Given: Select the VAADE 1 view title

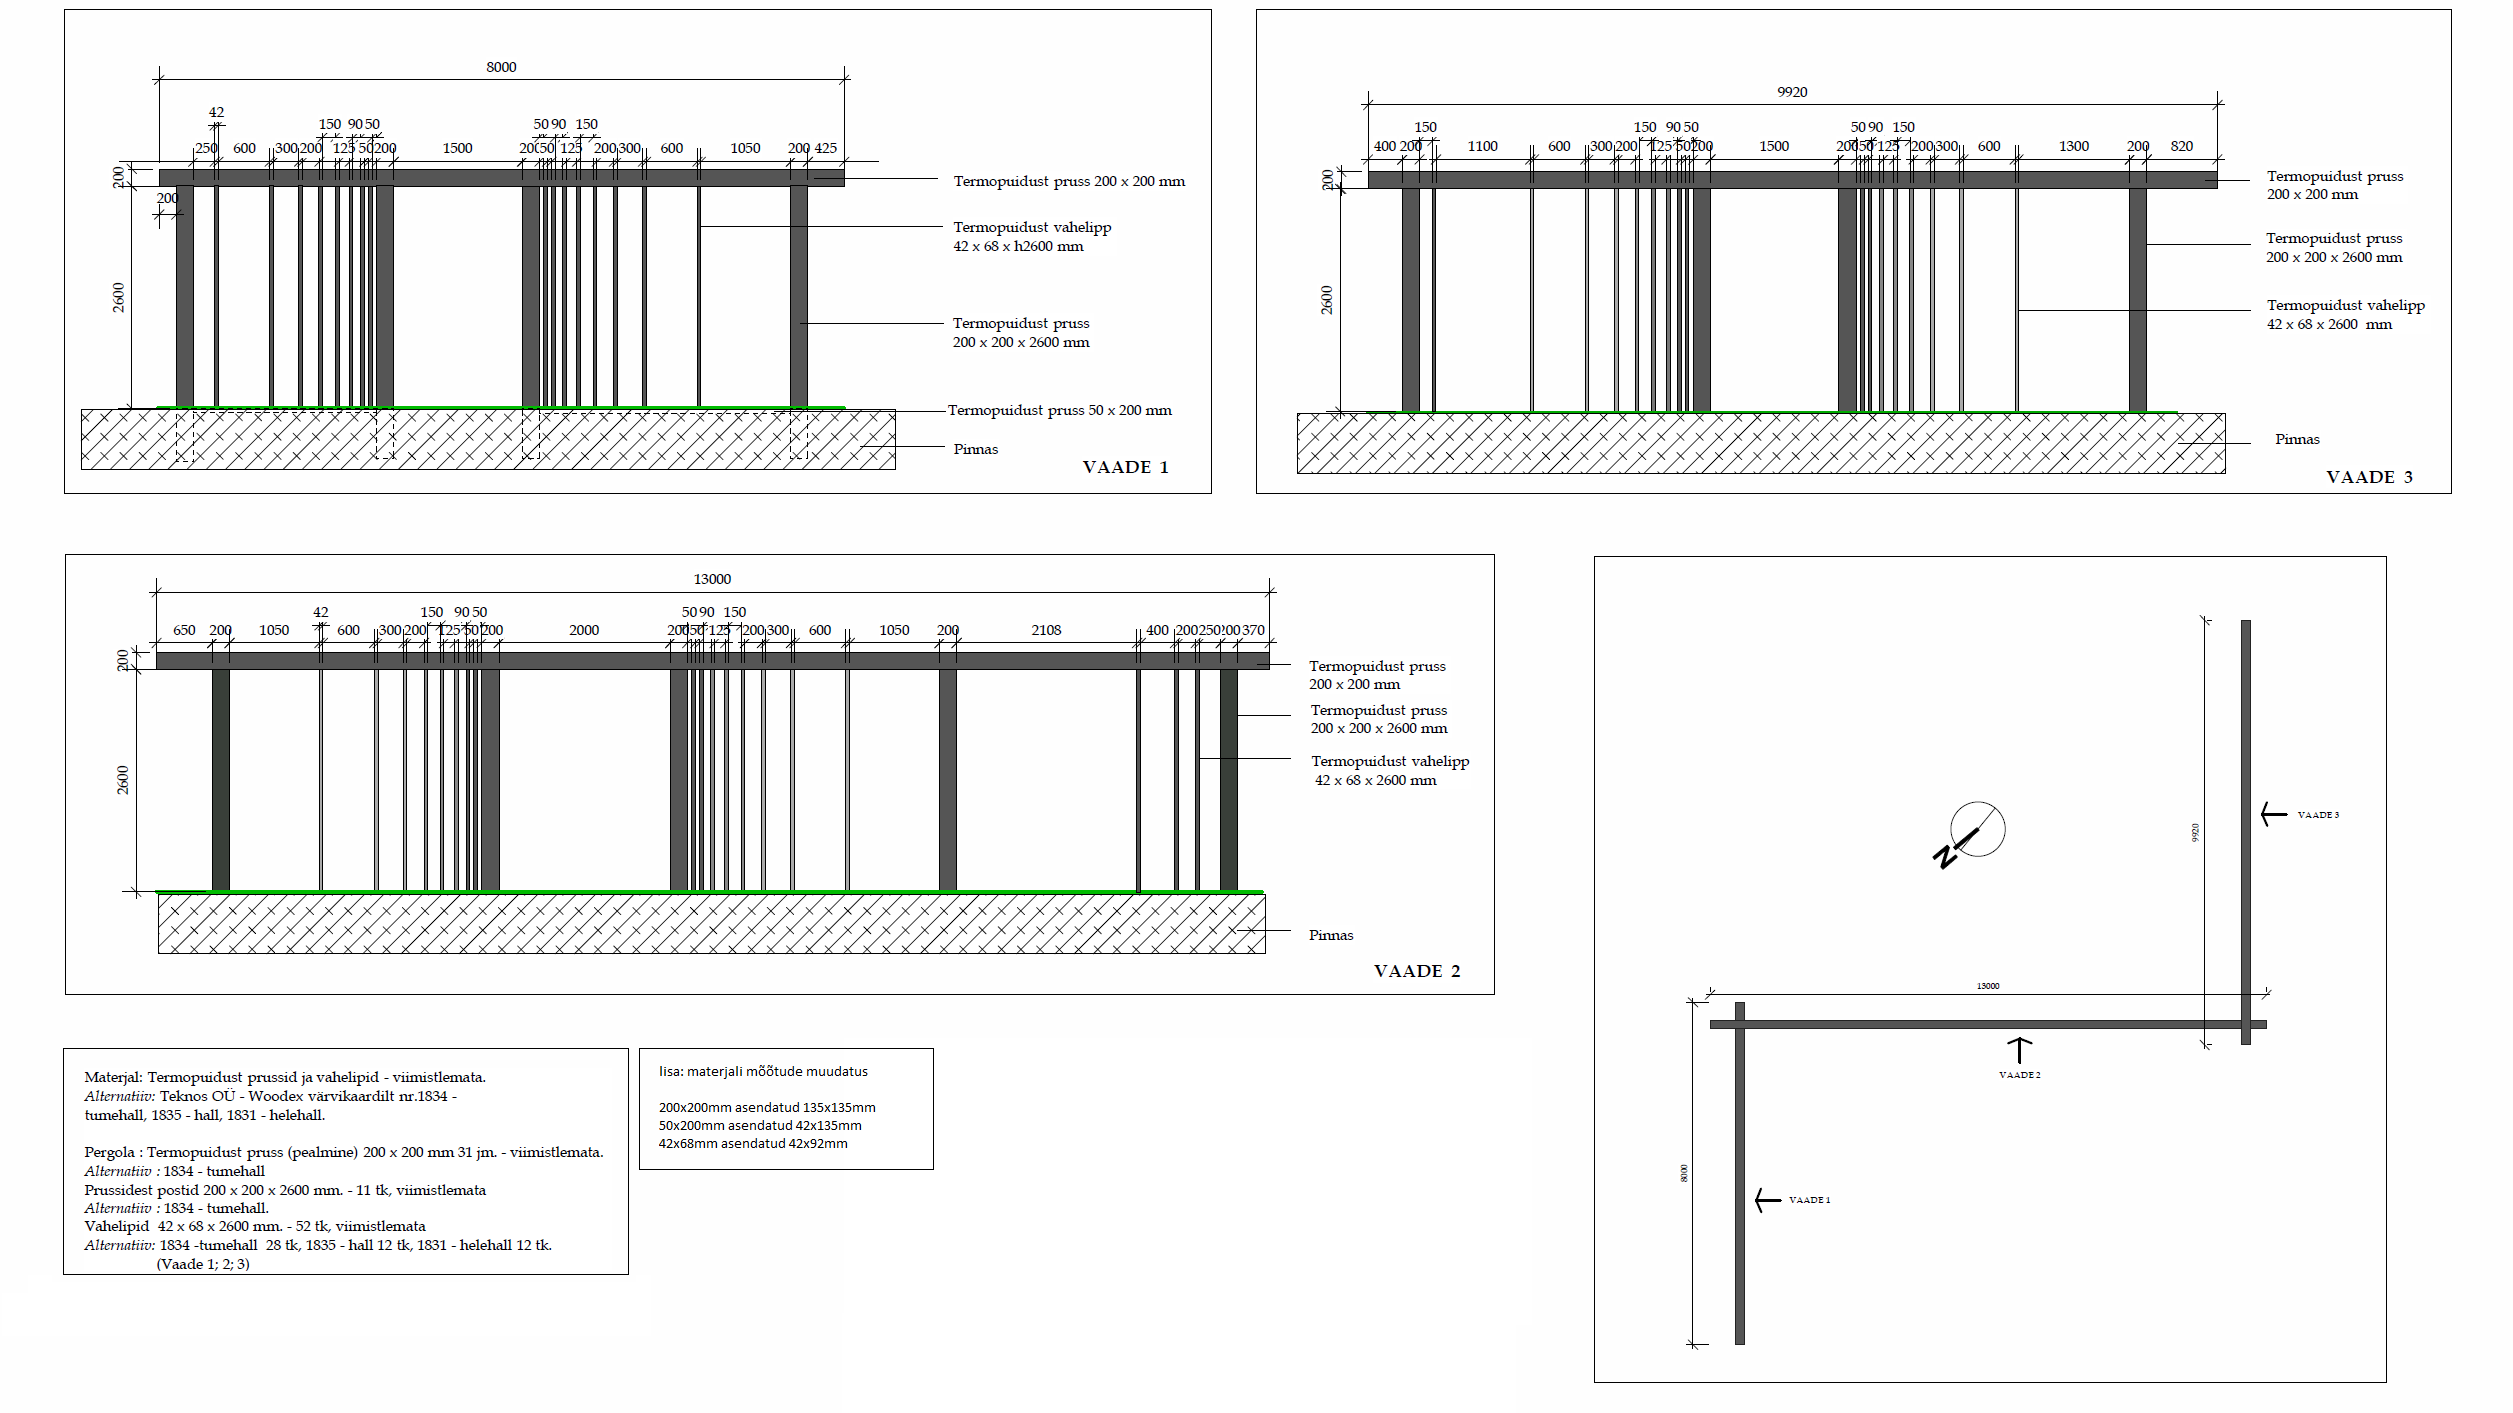Looking at the screenshot, I should pyautogui.click(x=1125, y=467).
